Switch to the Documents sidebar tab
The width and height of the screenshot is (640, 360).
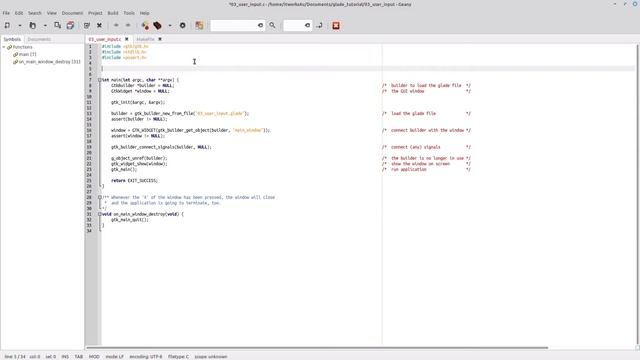pos(39,39)
